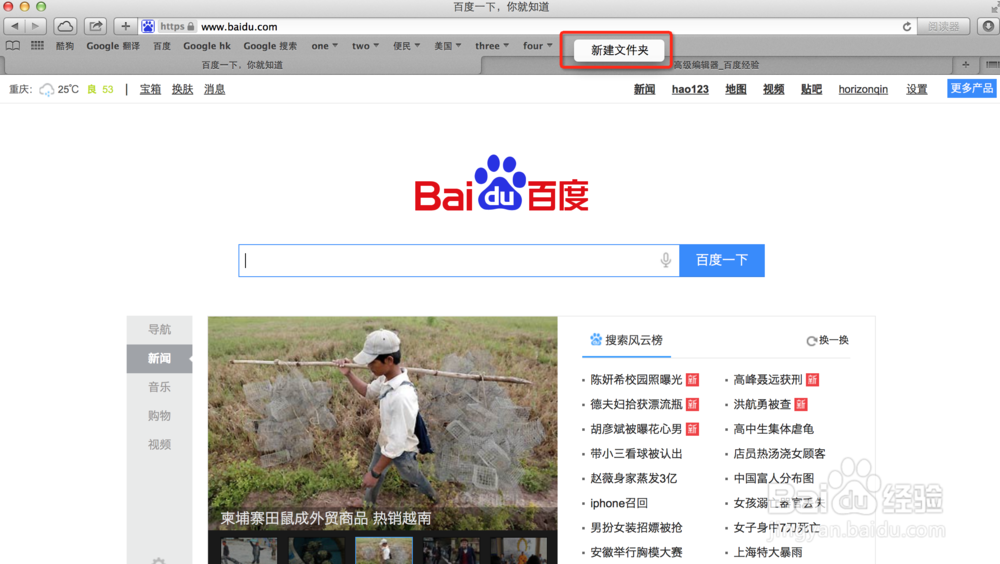
Task: Open the downloads icon
Action: coord(988,26)
